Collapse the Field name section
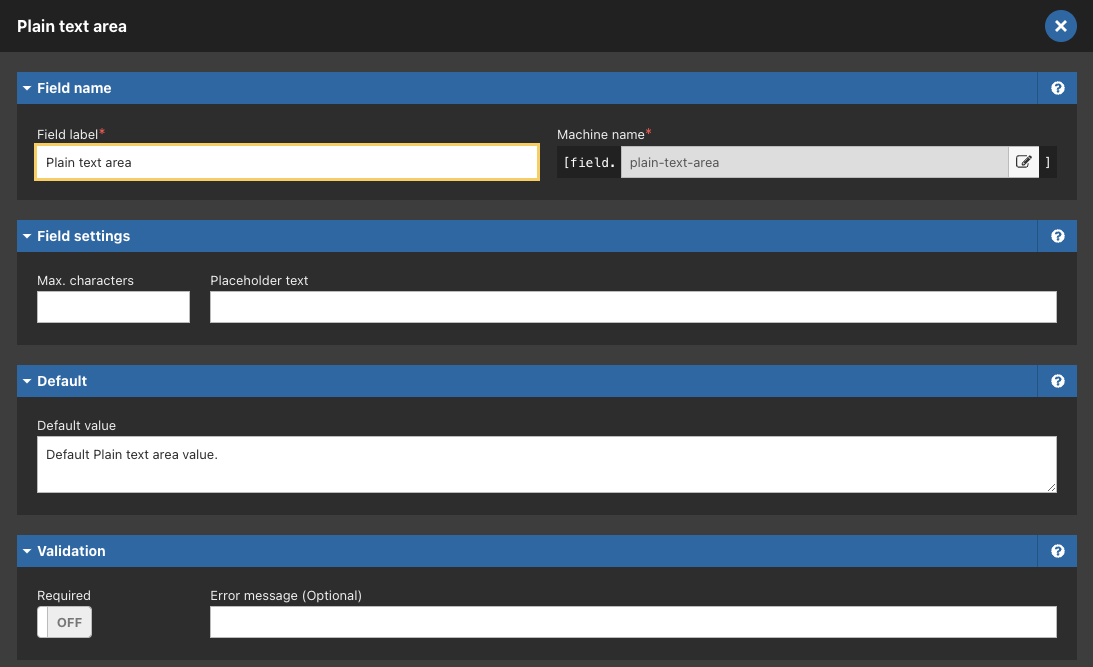This screenshot has height=667, width=1093. pyautogui.click(x=27, y=88)
